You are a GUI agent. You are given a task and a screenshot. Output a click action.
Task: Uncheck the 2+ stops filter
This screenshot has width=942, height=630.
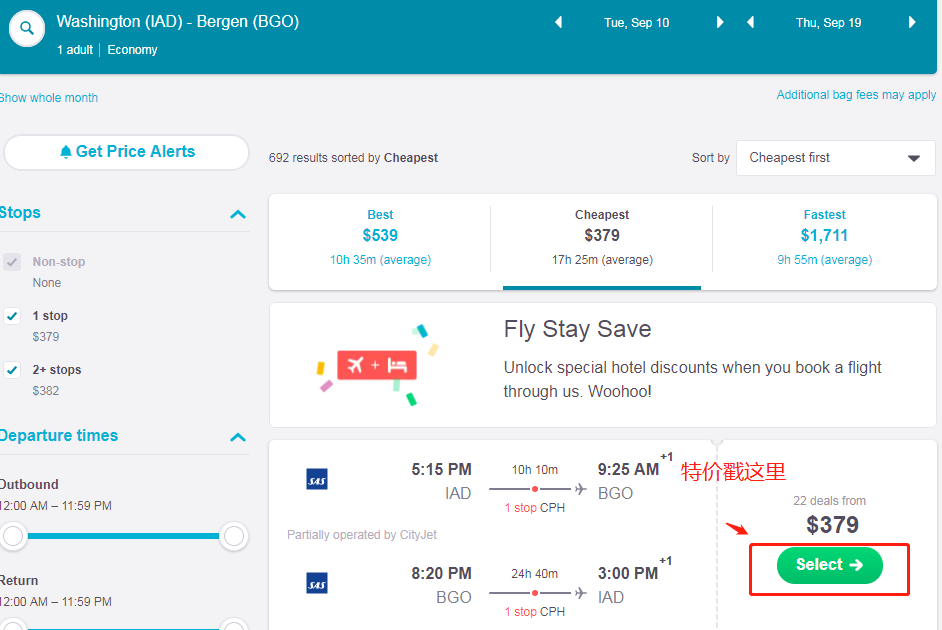click(12, 370)
